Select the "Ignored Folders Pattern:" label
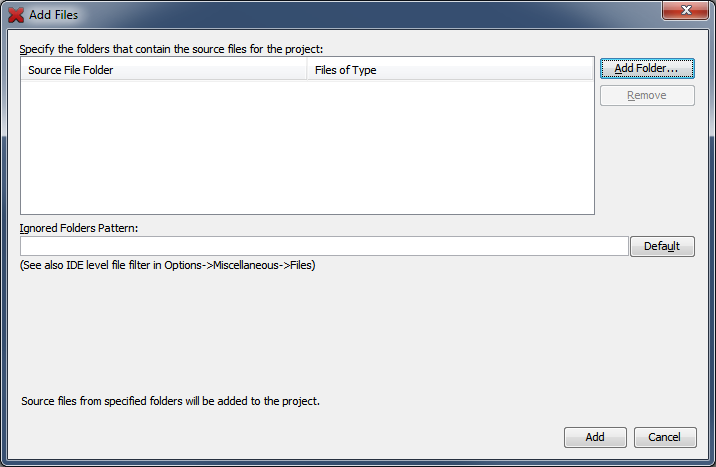This screenshot has height=467, width=716. [79, 227]
